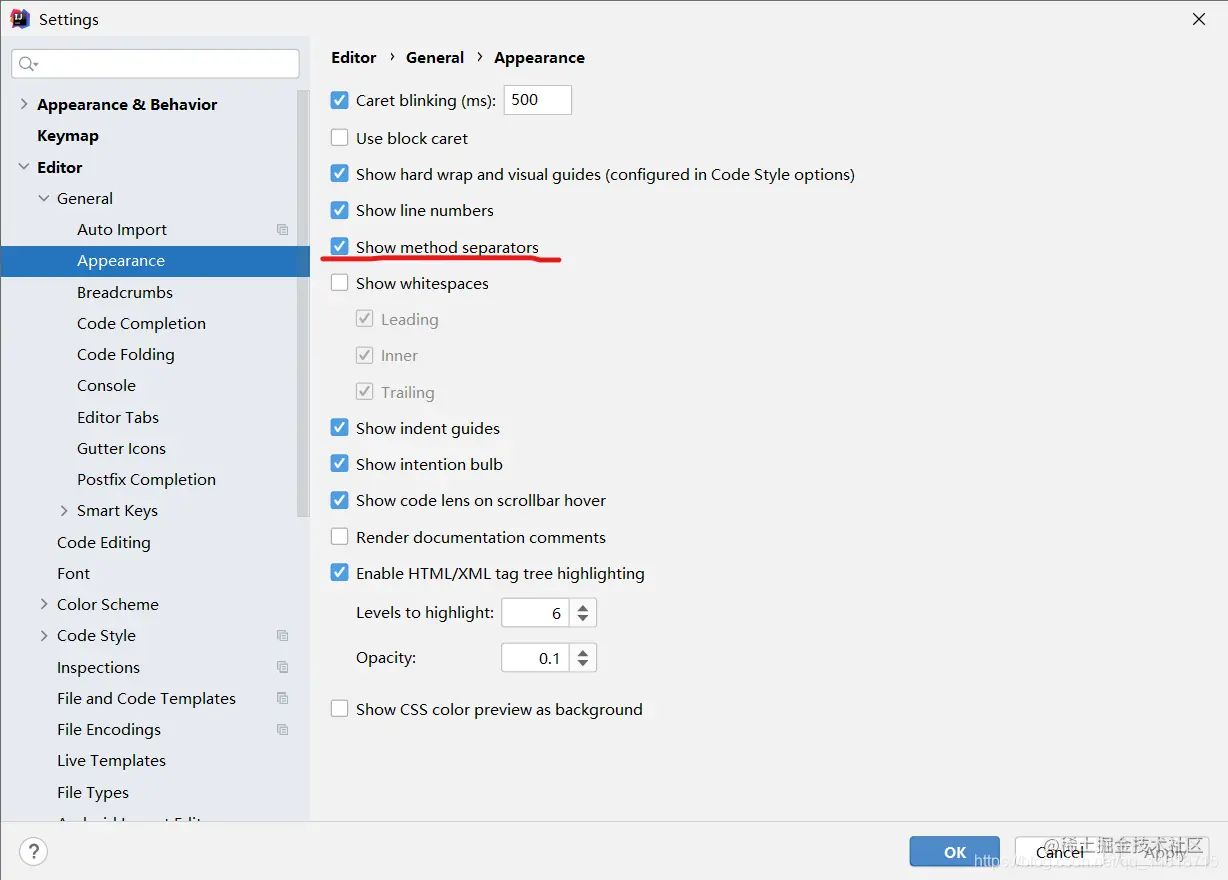Decrease Opacity value with down arrow
1228x880 pixels.
(583, 664)
